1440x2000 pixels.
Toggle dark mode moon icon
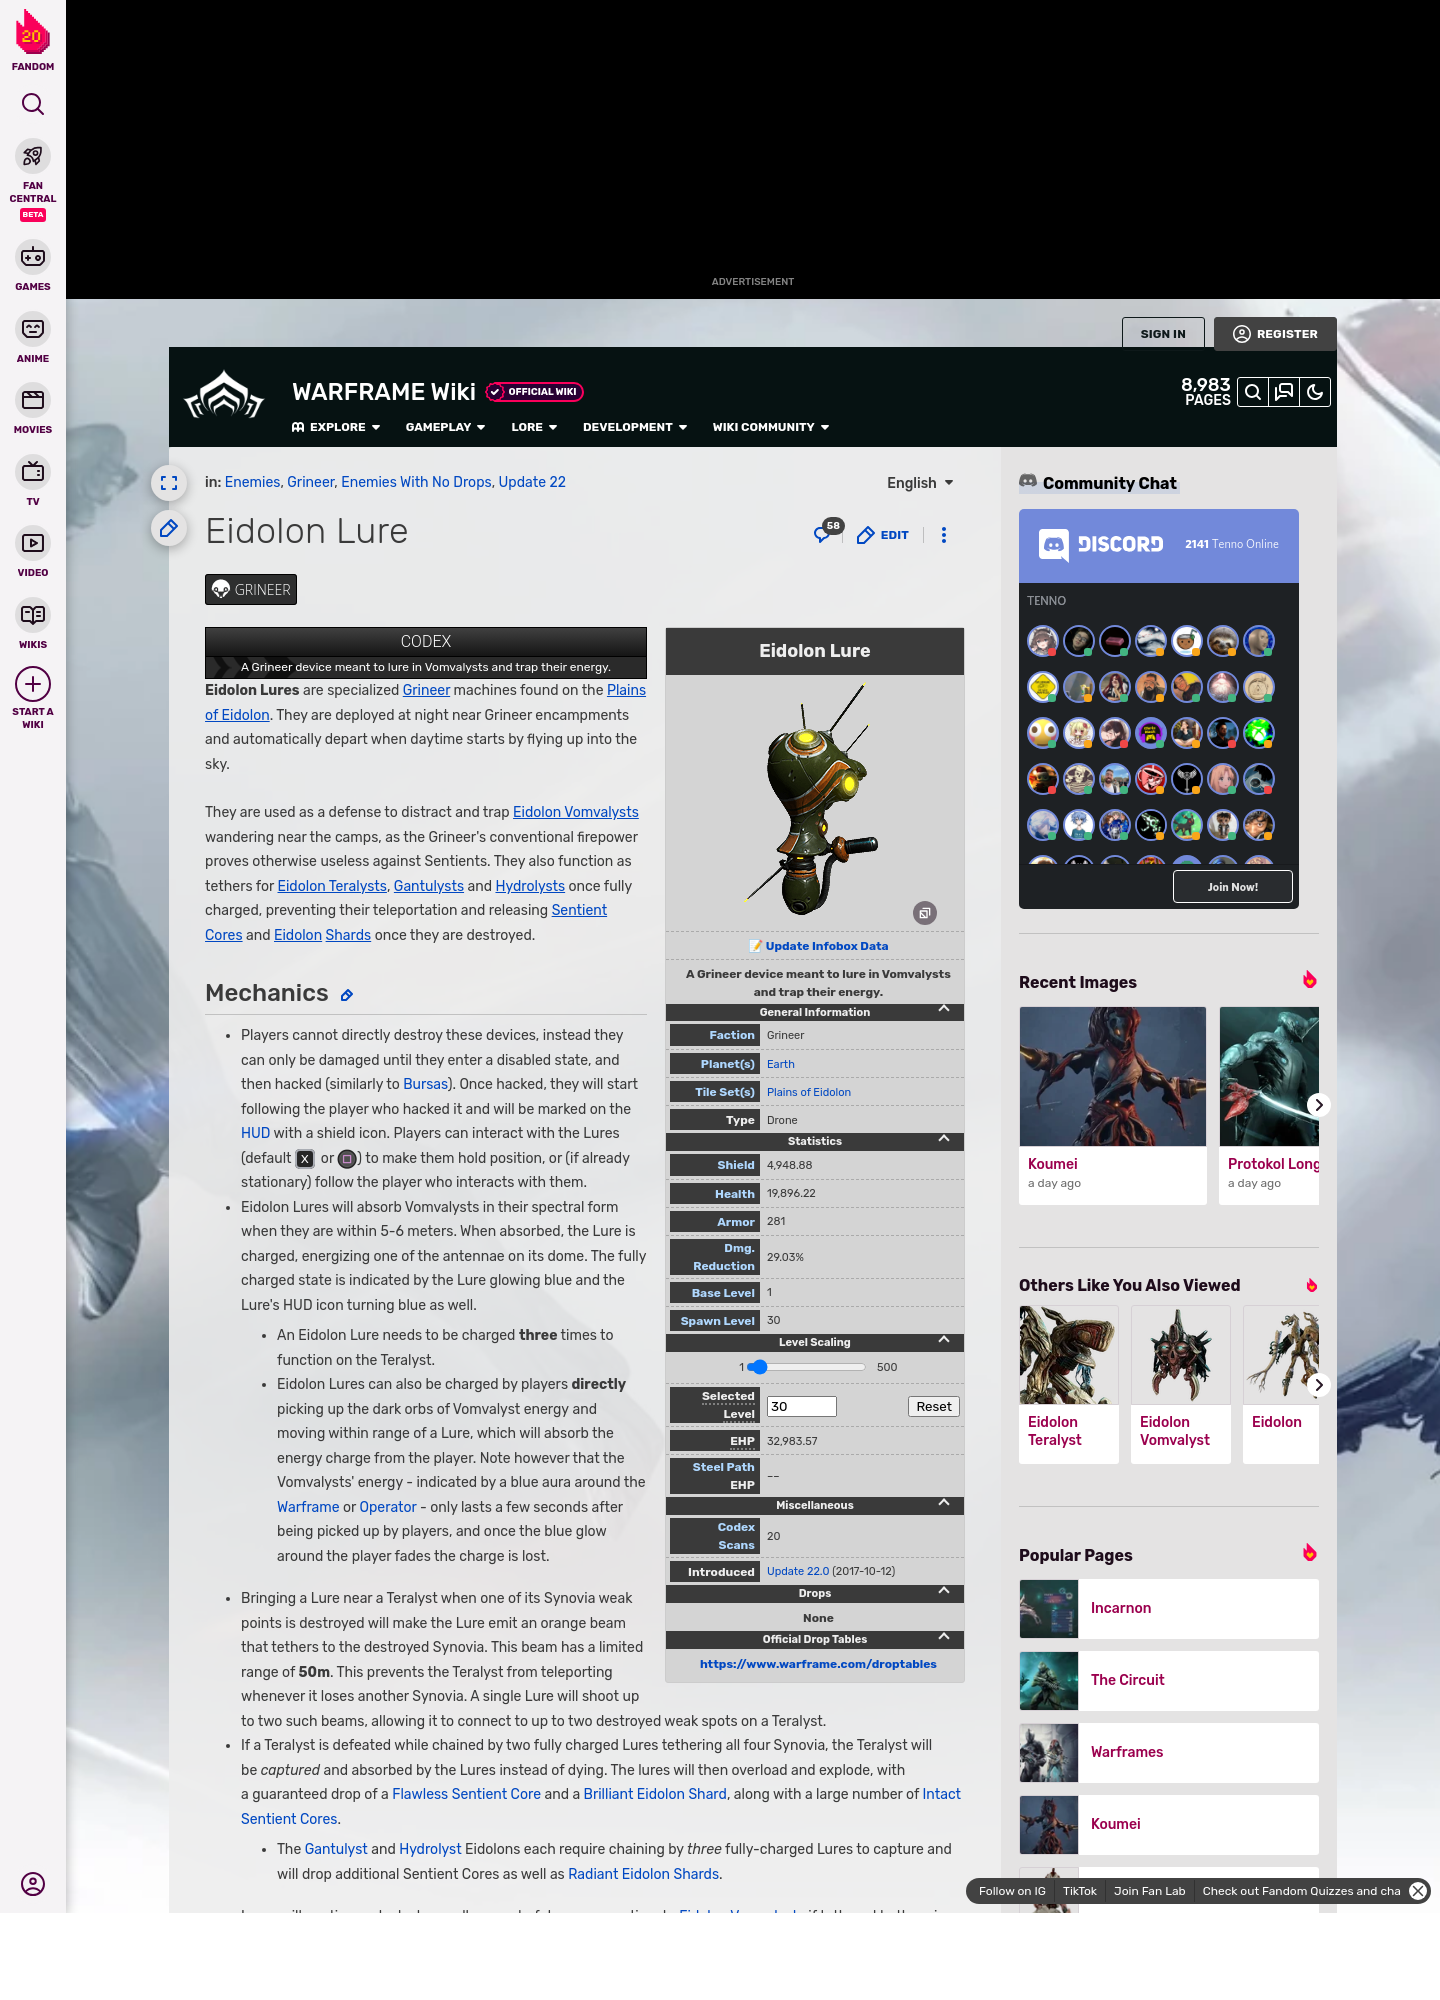1315,392
